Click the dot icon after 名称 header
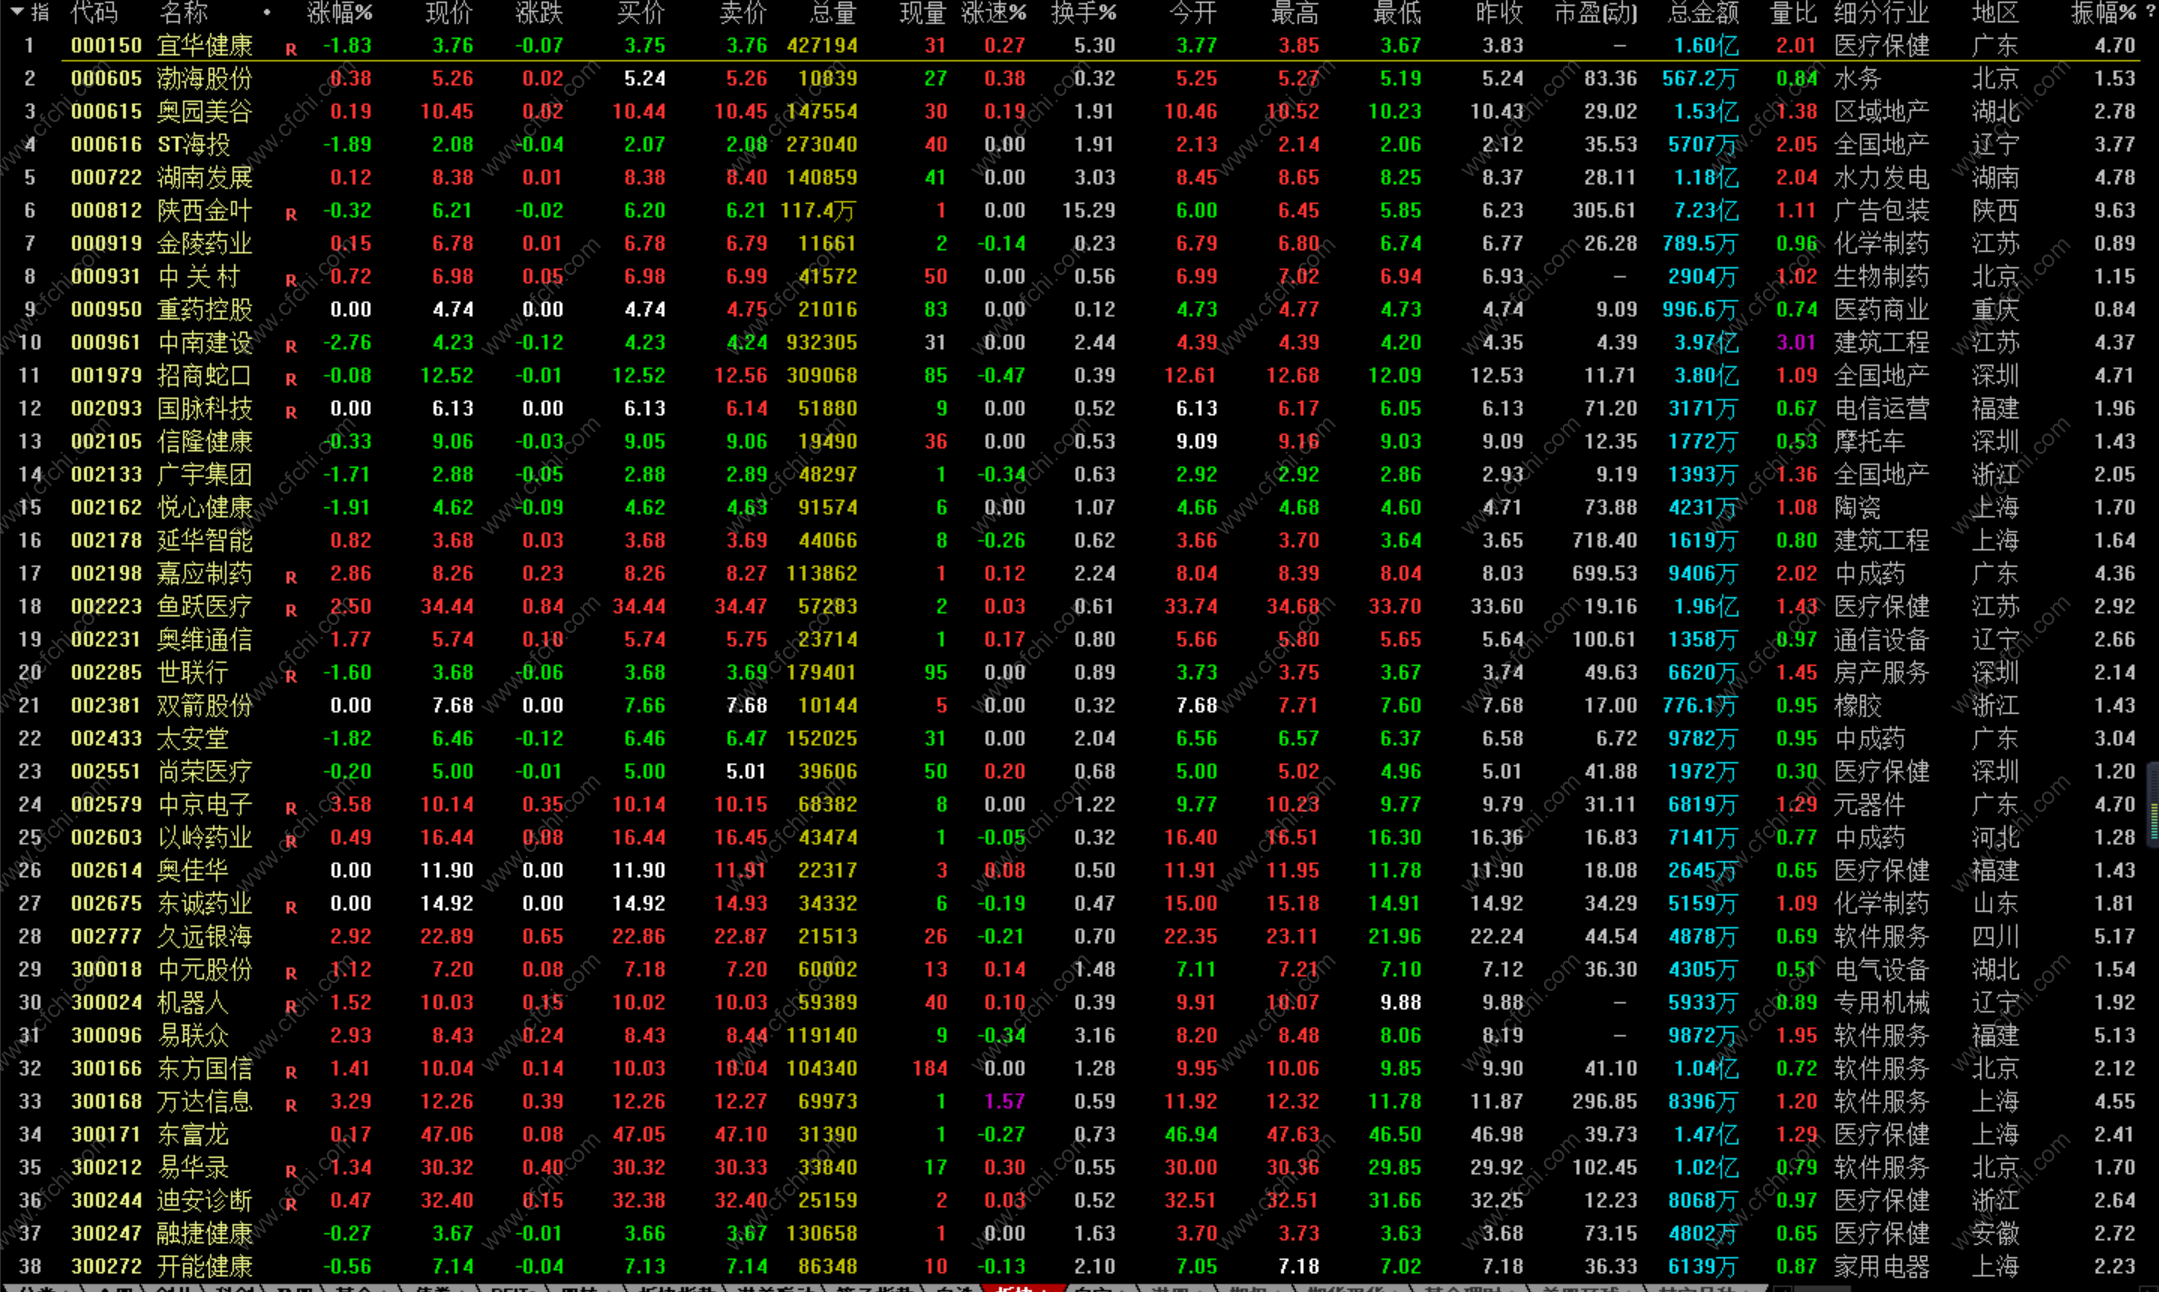This screenshot has height=1292, width=2159. 267,13
